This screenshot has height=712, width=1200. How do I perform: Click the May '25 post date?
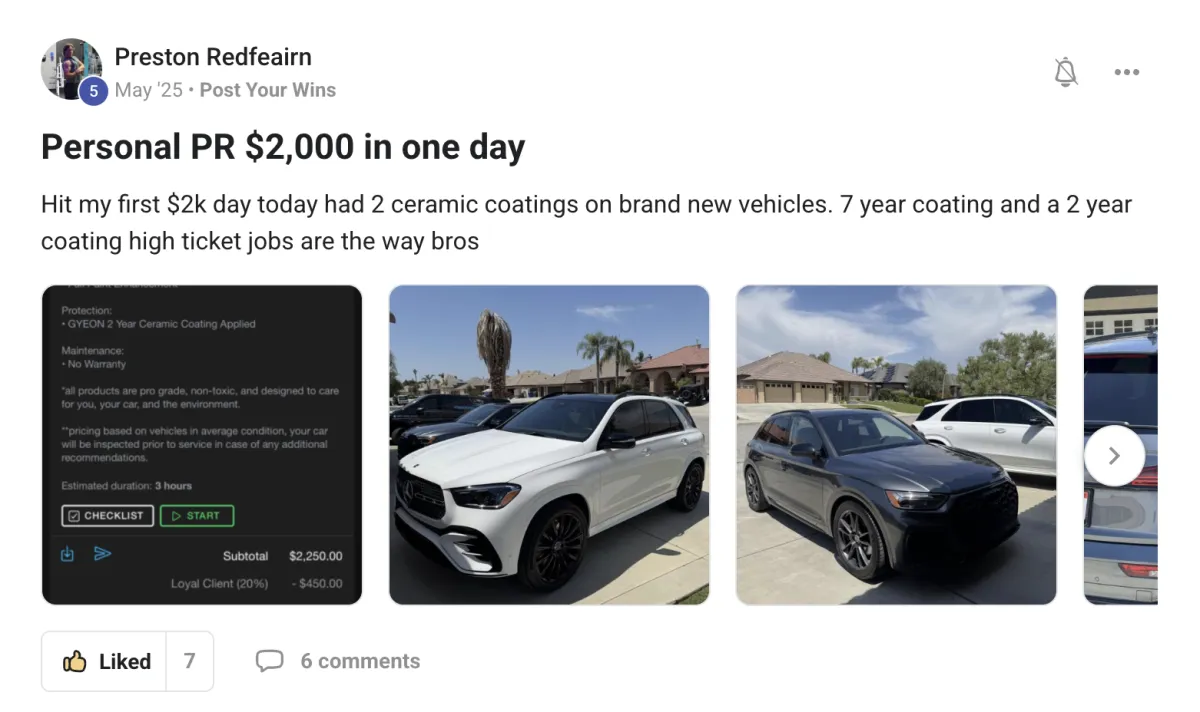(149, 90)
